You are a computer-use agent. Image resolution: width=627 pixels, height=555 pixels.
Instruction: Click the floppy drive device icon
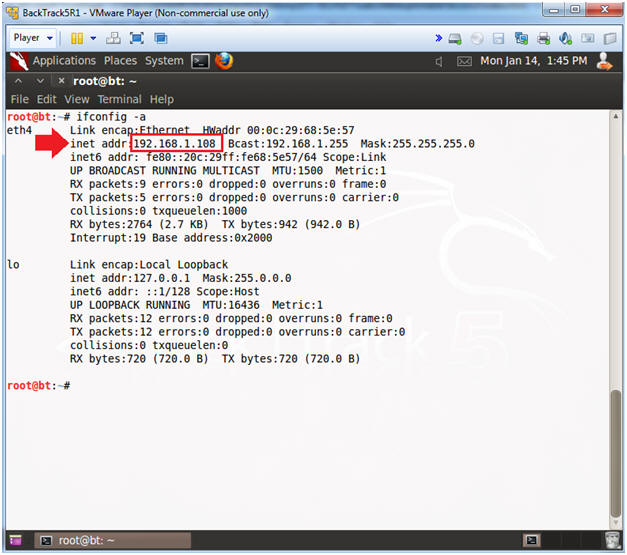pos(498,39)
